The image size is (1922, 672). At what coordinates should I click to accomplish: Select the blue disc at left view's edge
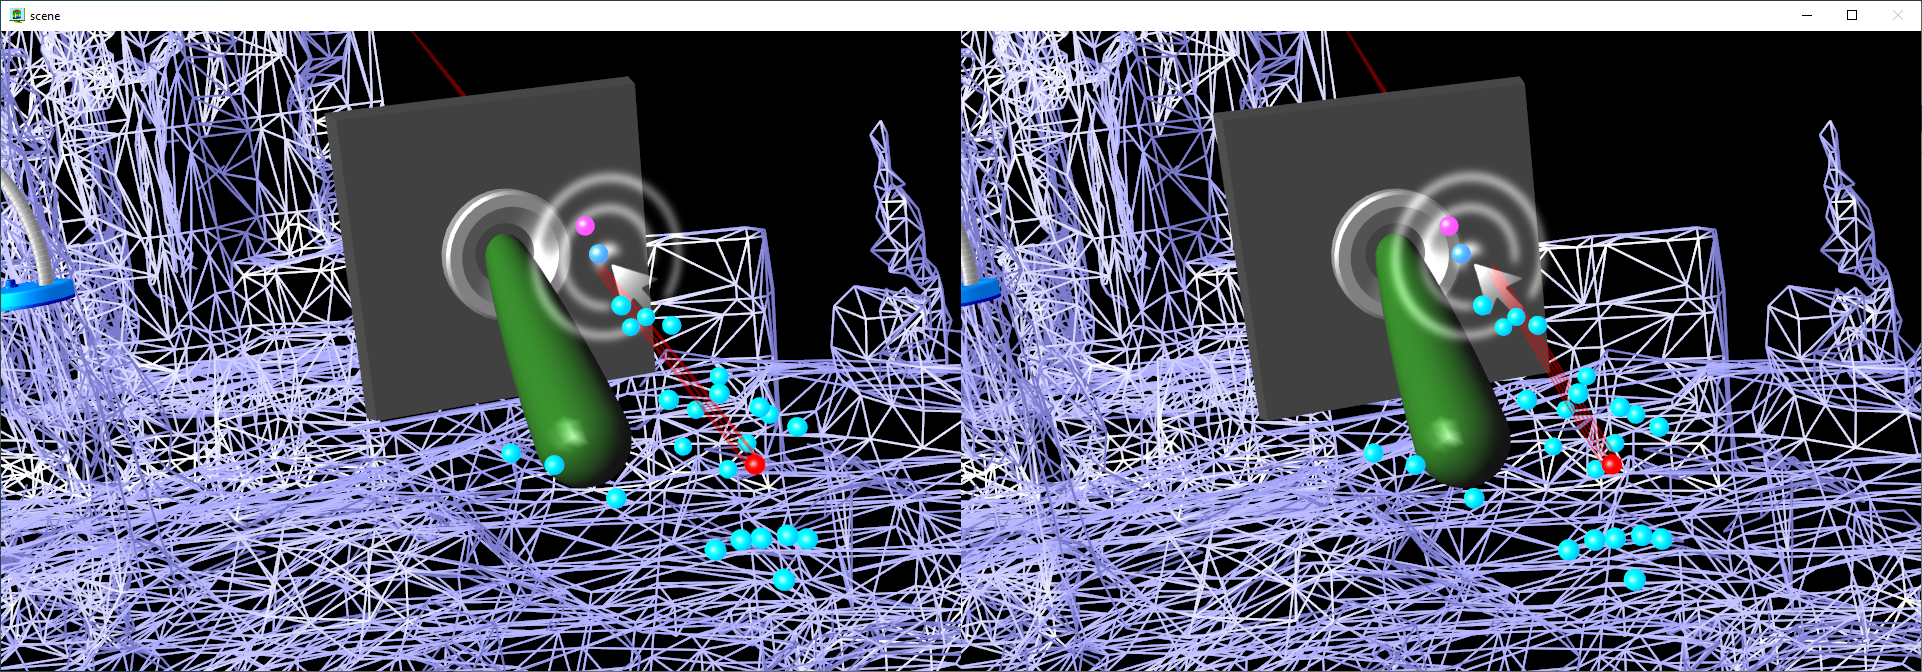[x=35, y=294]
